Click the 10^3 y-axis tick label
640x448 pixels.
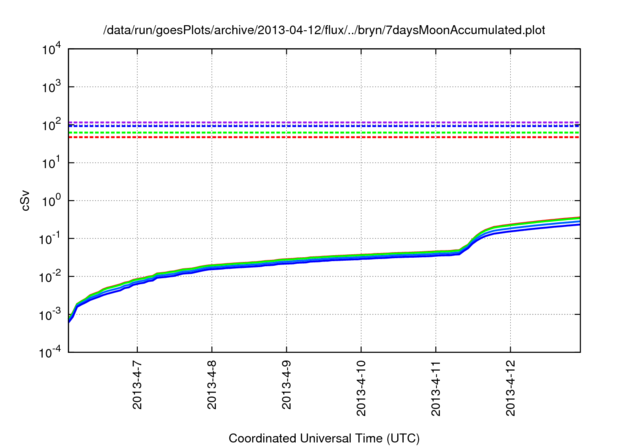[x=51, y=87]
